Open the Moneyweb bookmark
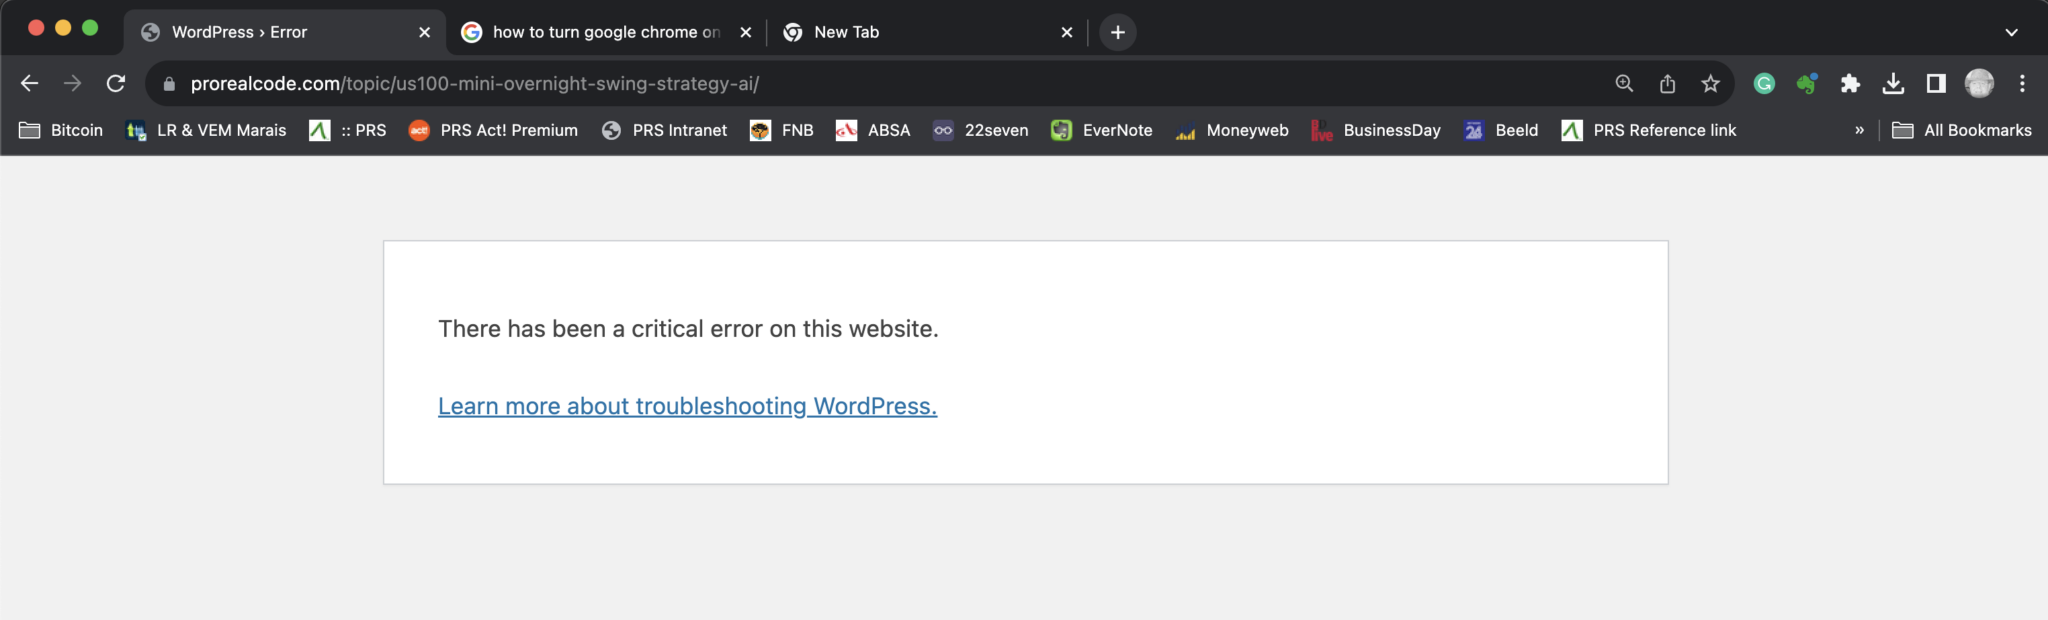Image resolution: width=2048 pixels, height=620 pixels. coord(1232,130)
